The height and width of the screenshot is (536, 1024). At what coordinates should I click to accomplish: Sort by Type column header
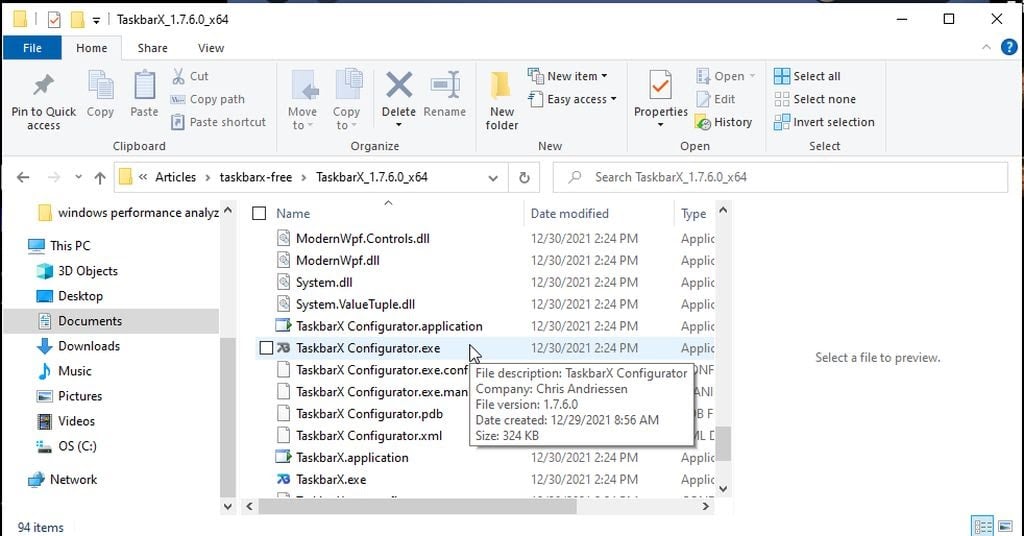(x=694, y=213)
